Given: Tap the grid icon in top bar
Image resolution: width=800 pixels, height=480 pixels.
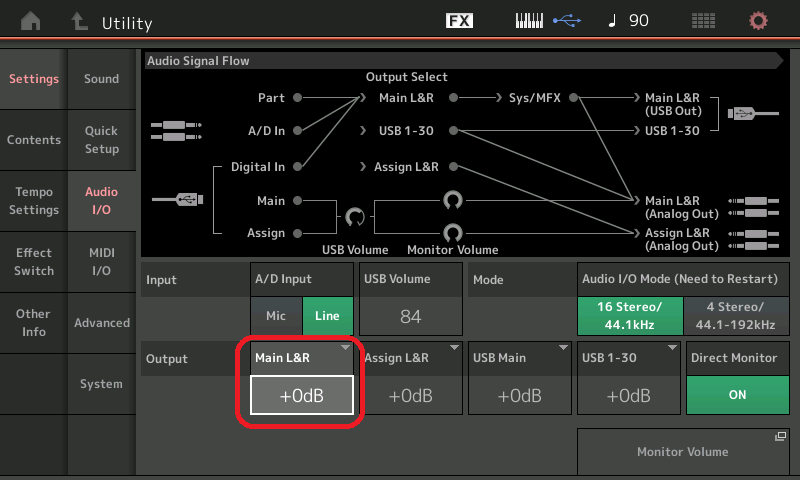Looking at the screenshot, I should [x=704, y=21].
